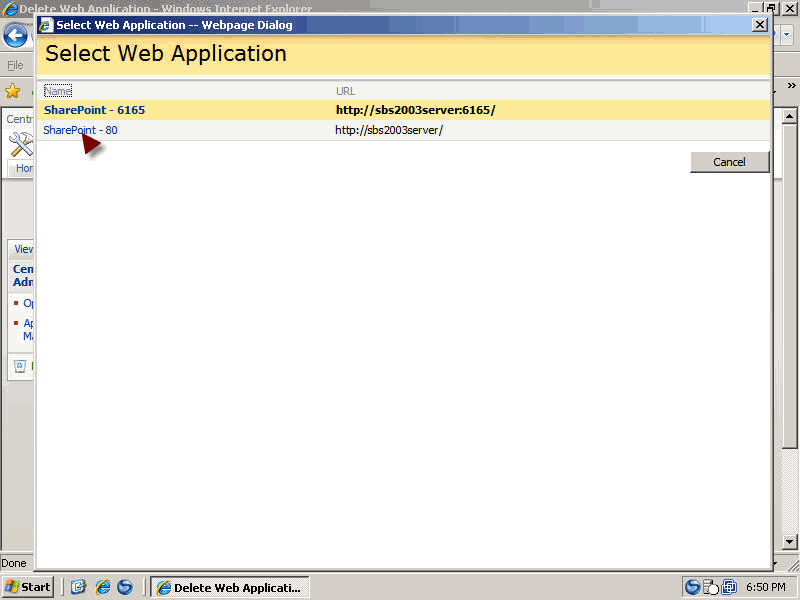Click the Windows Start button

pos(28,587)
